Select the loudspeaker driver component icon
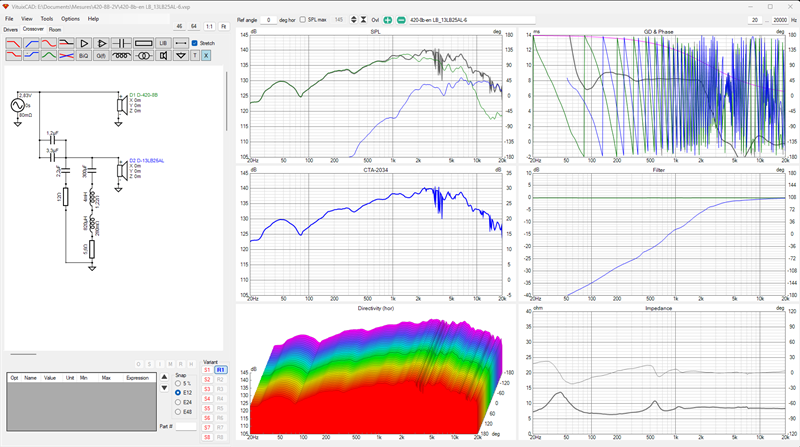800x447 pixels. point(163,56)
